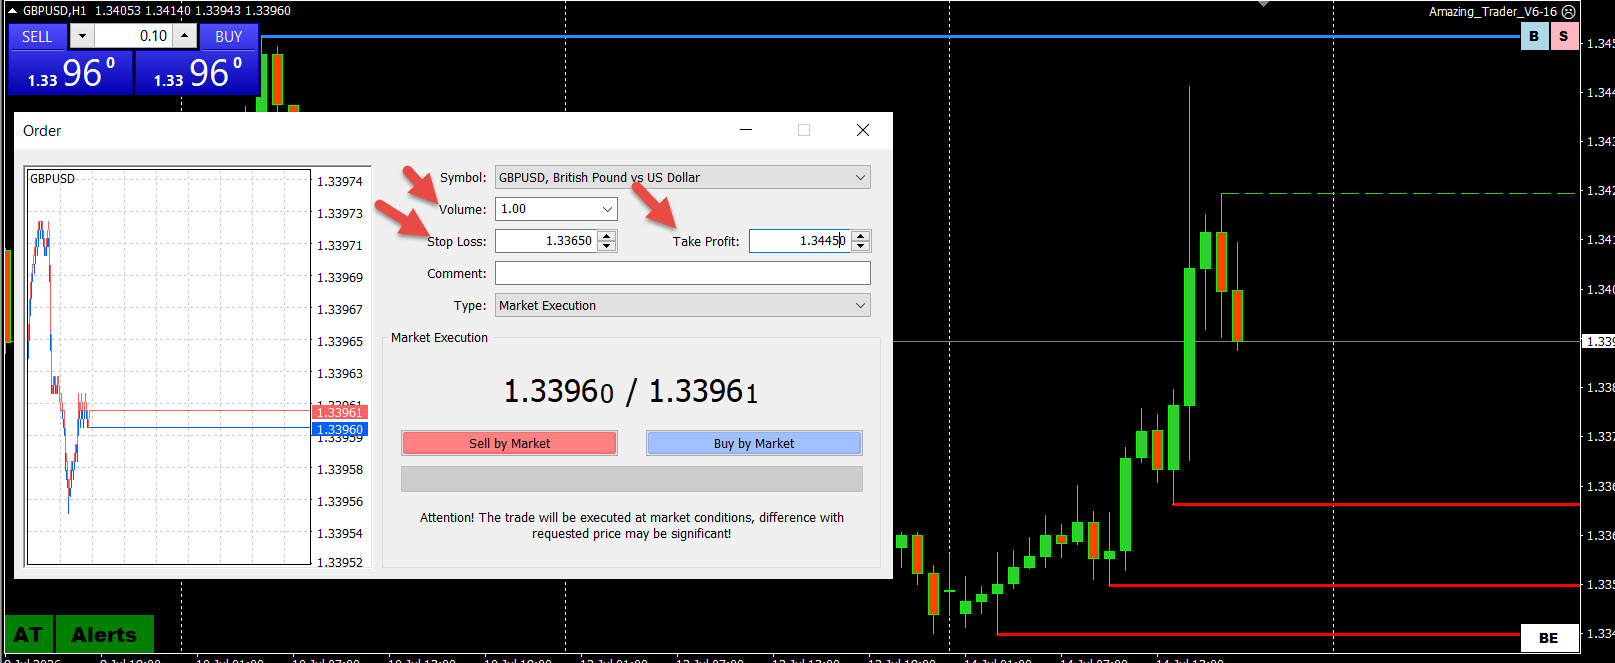This screenshot has width=1615, height=663.
Task: Click the one-click BUY panel button
Action: point(229,36)
